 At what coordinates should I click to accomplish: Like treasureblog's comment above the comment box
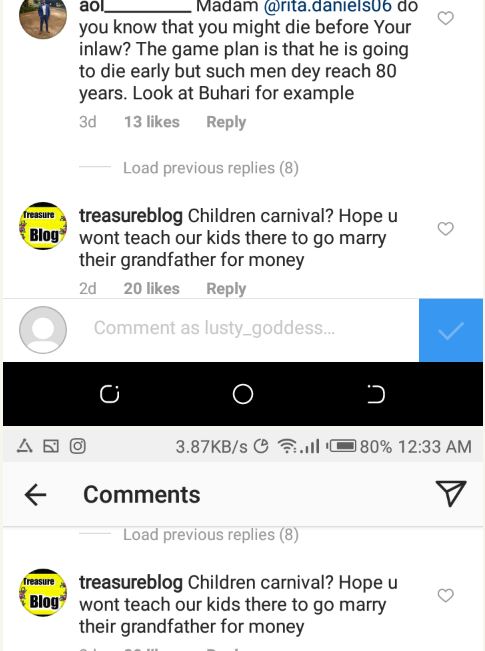coord(446,229)
